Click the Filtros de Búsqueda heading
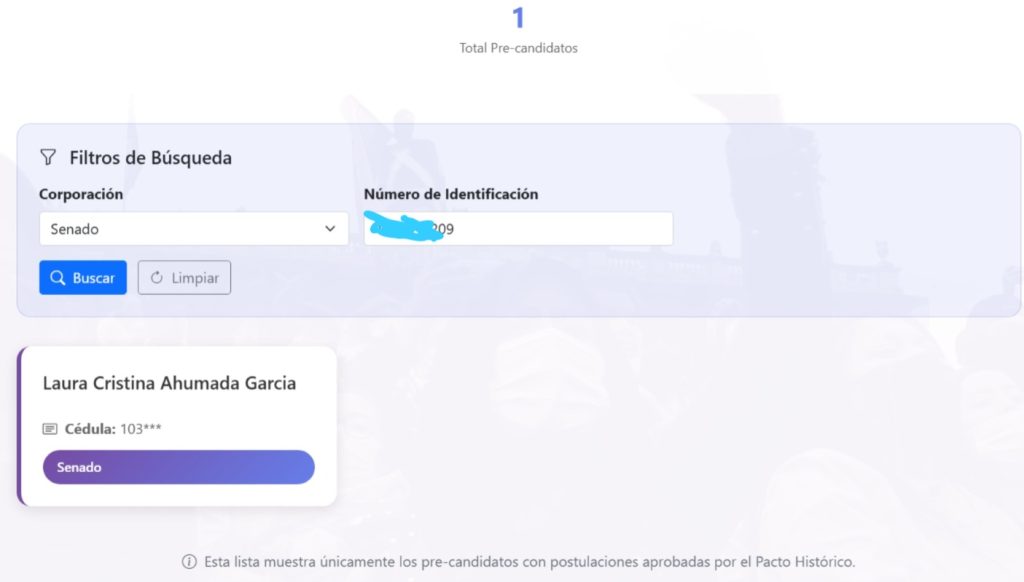 click(150, 157)
